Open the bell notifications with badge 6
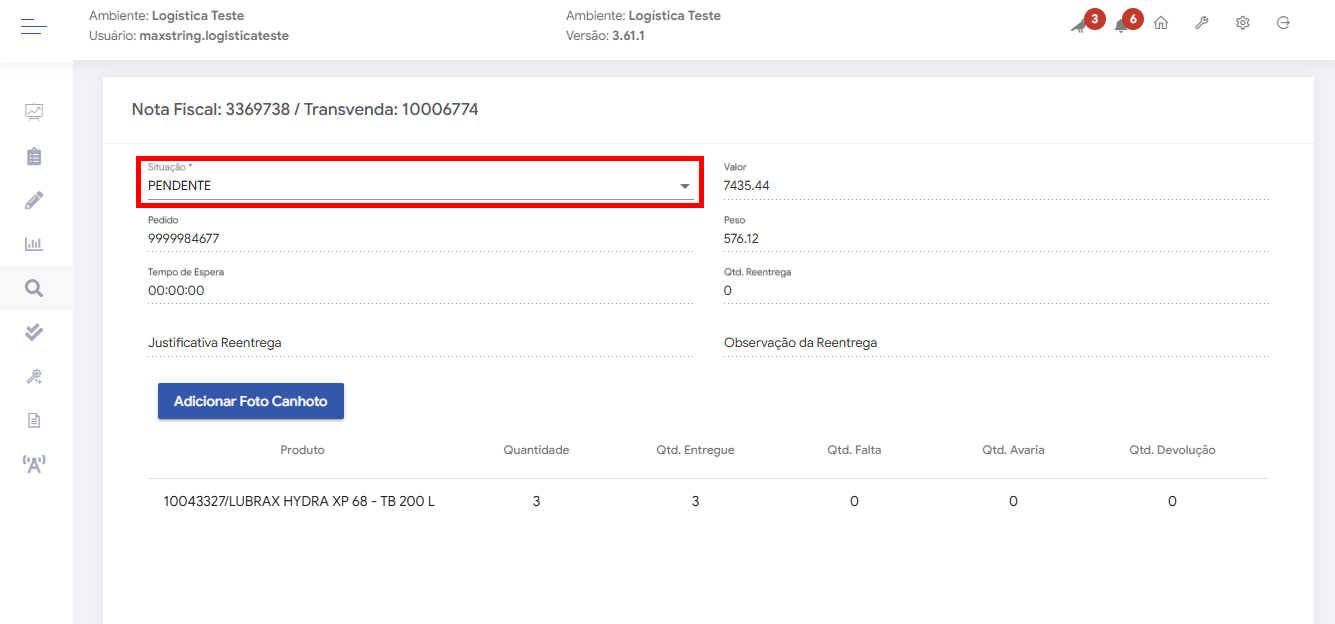This screenshot has width=1335, height=624. 1121,25
